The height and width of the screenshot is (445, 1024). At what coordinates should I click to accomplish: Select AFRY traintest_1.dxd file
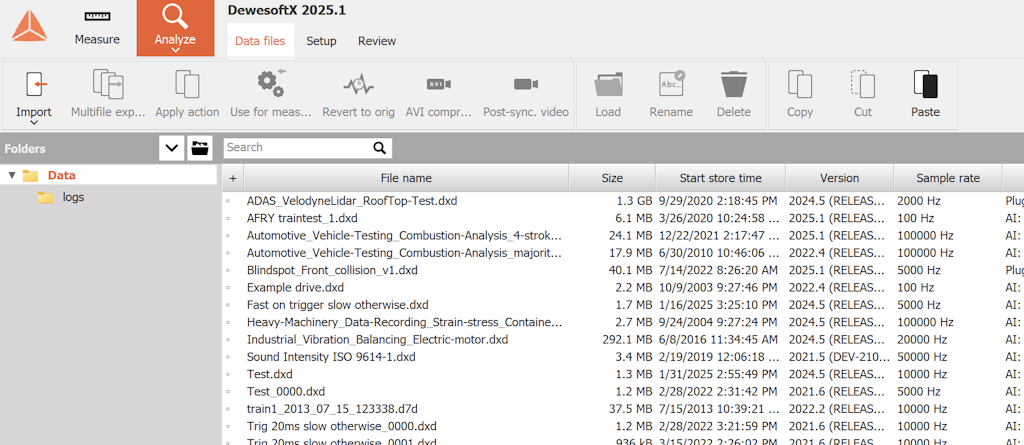[302, 218]
